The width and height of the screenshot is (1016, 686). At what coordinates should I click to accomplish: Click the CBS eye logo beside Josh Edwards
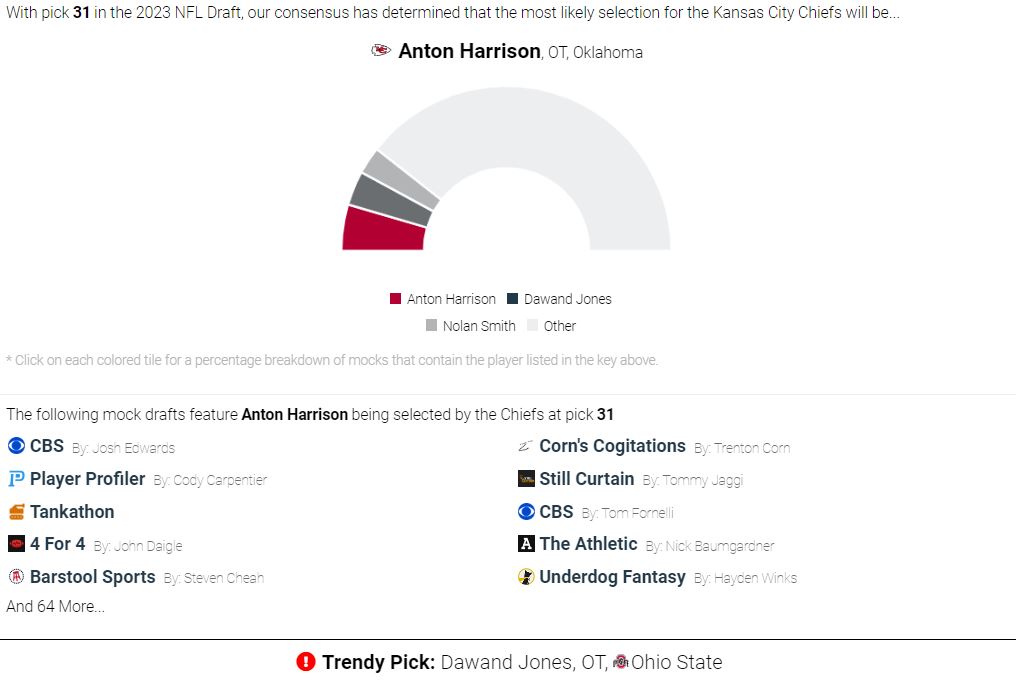[x=16, y=446]
